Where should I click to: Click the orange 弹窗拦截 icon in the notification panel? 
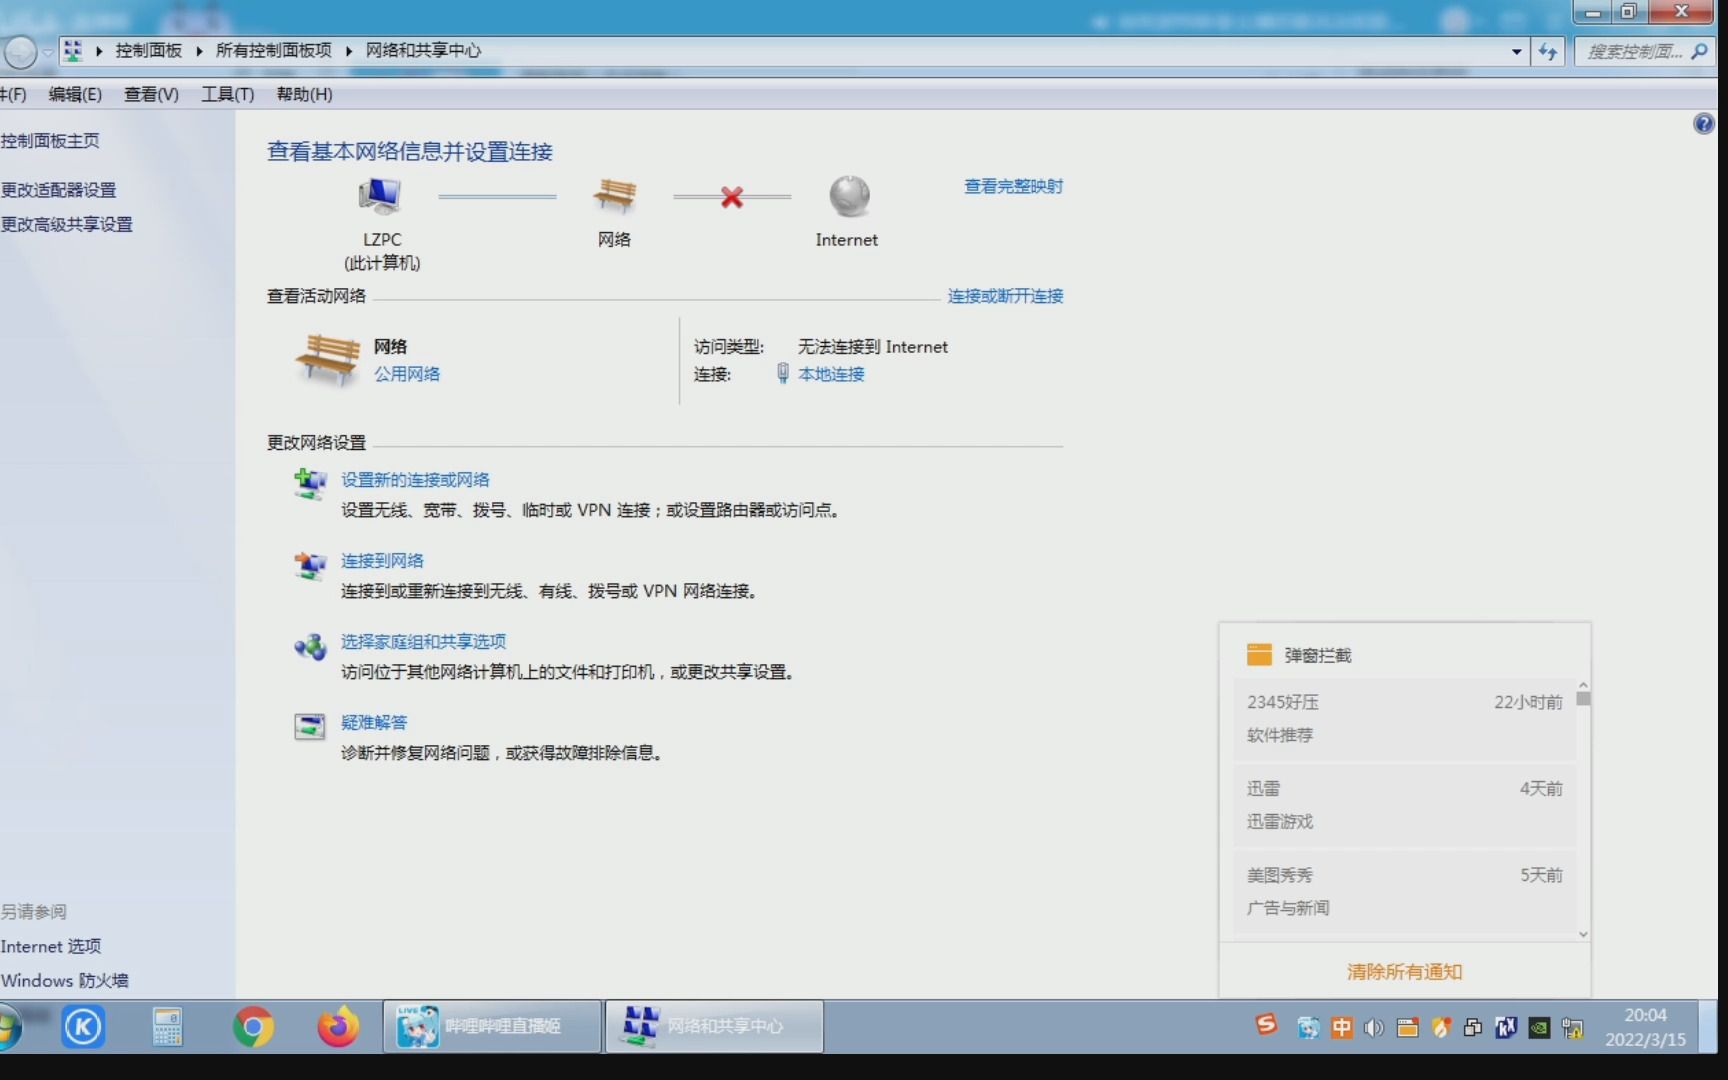point(1259,655)
